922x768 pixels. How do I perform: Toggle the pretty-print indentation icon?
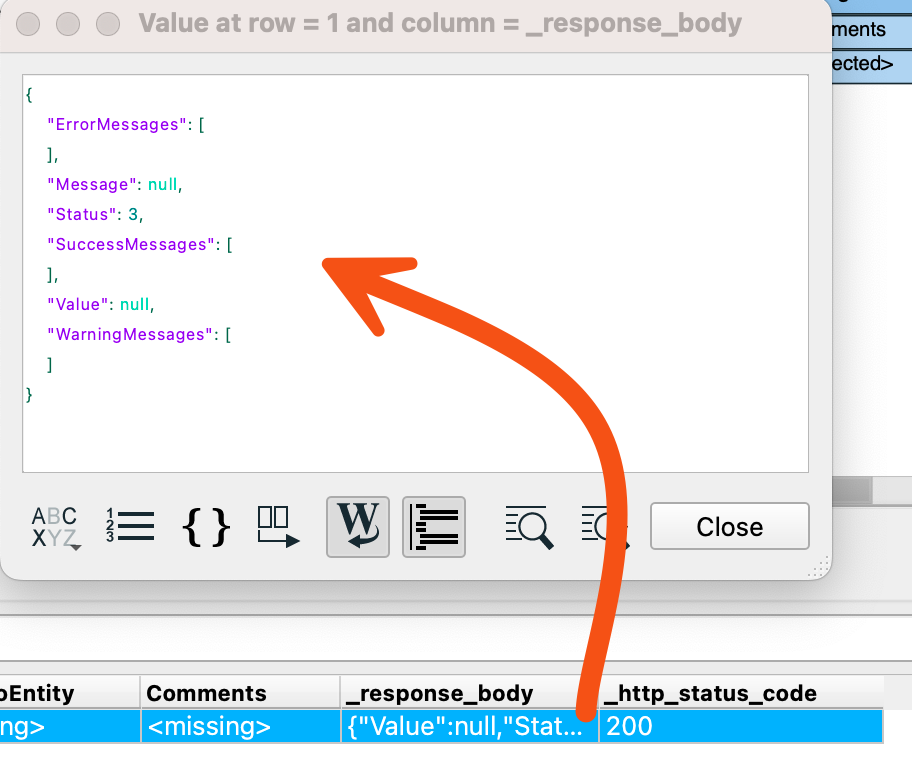pos(433,527)
